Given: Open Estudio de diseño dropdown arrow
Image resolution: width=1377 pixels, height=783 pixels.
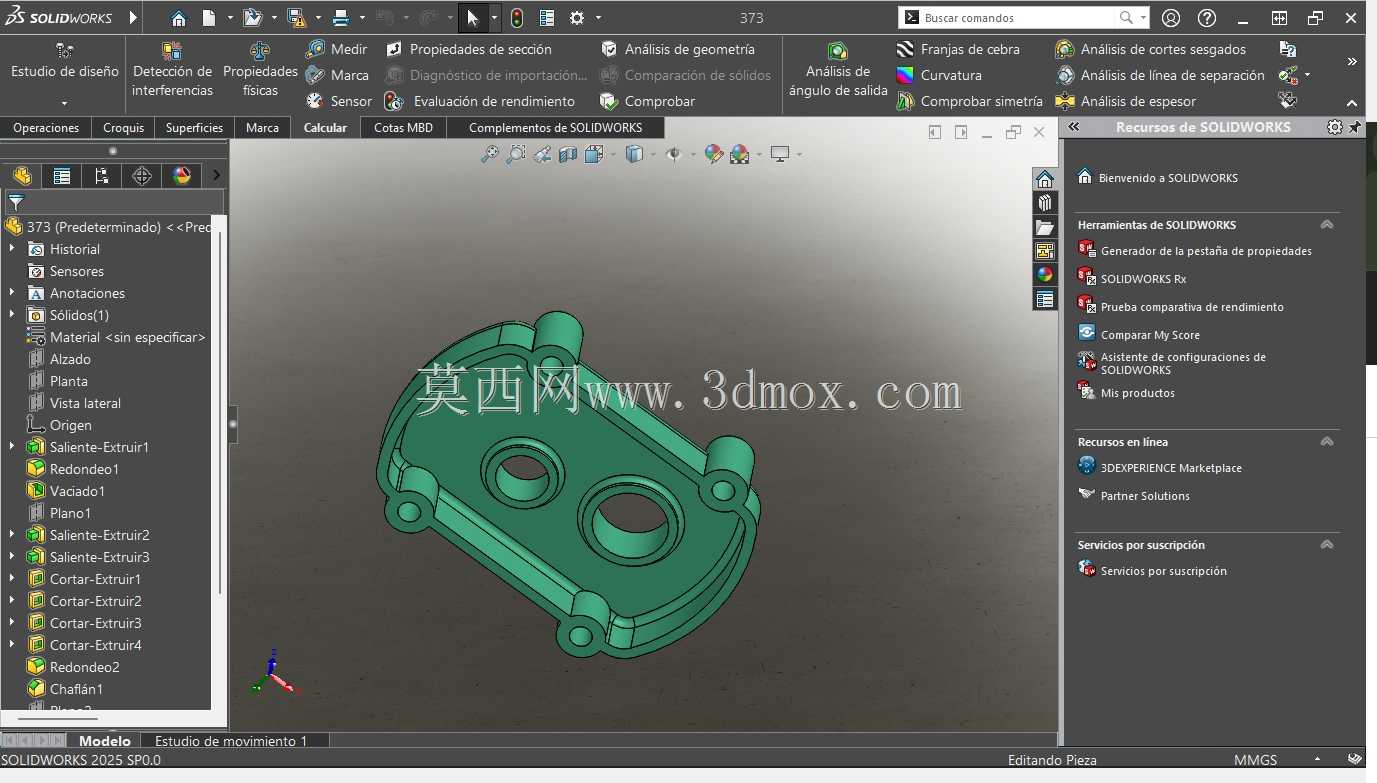Looking at the screenshot, I should tap(65, 103).
